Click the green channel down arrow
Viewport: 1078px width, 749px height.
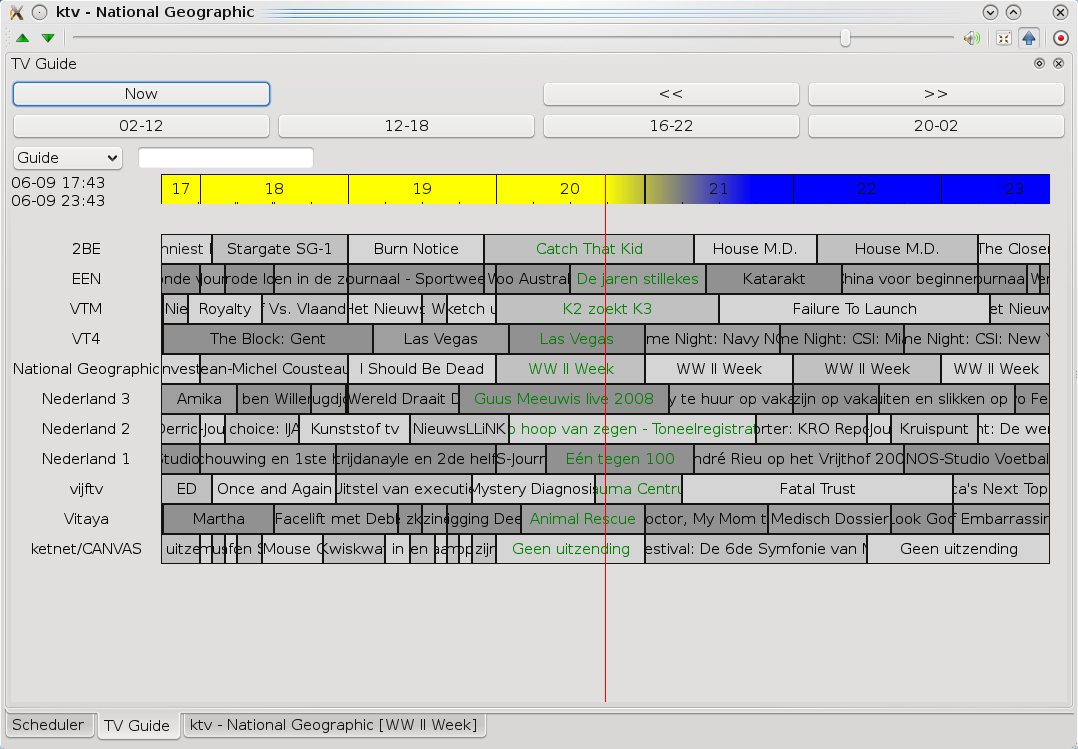47,38
